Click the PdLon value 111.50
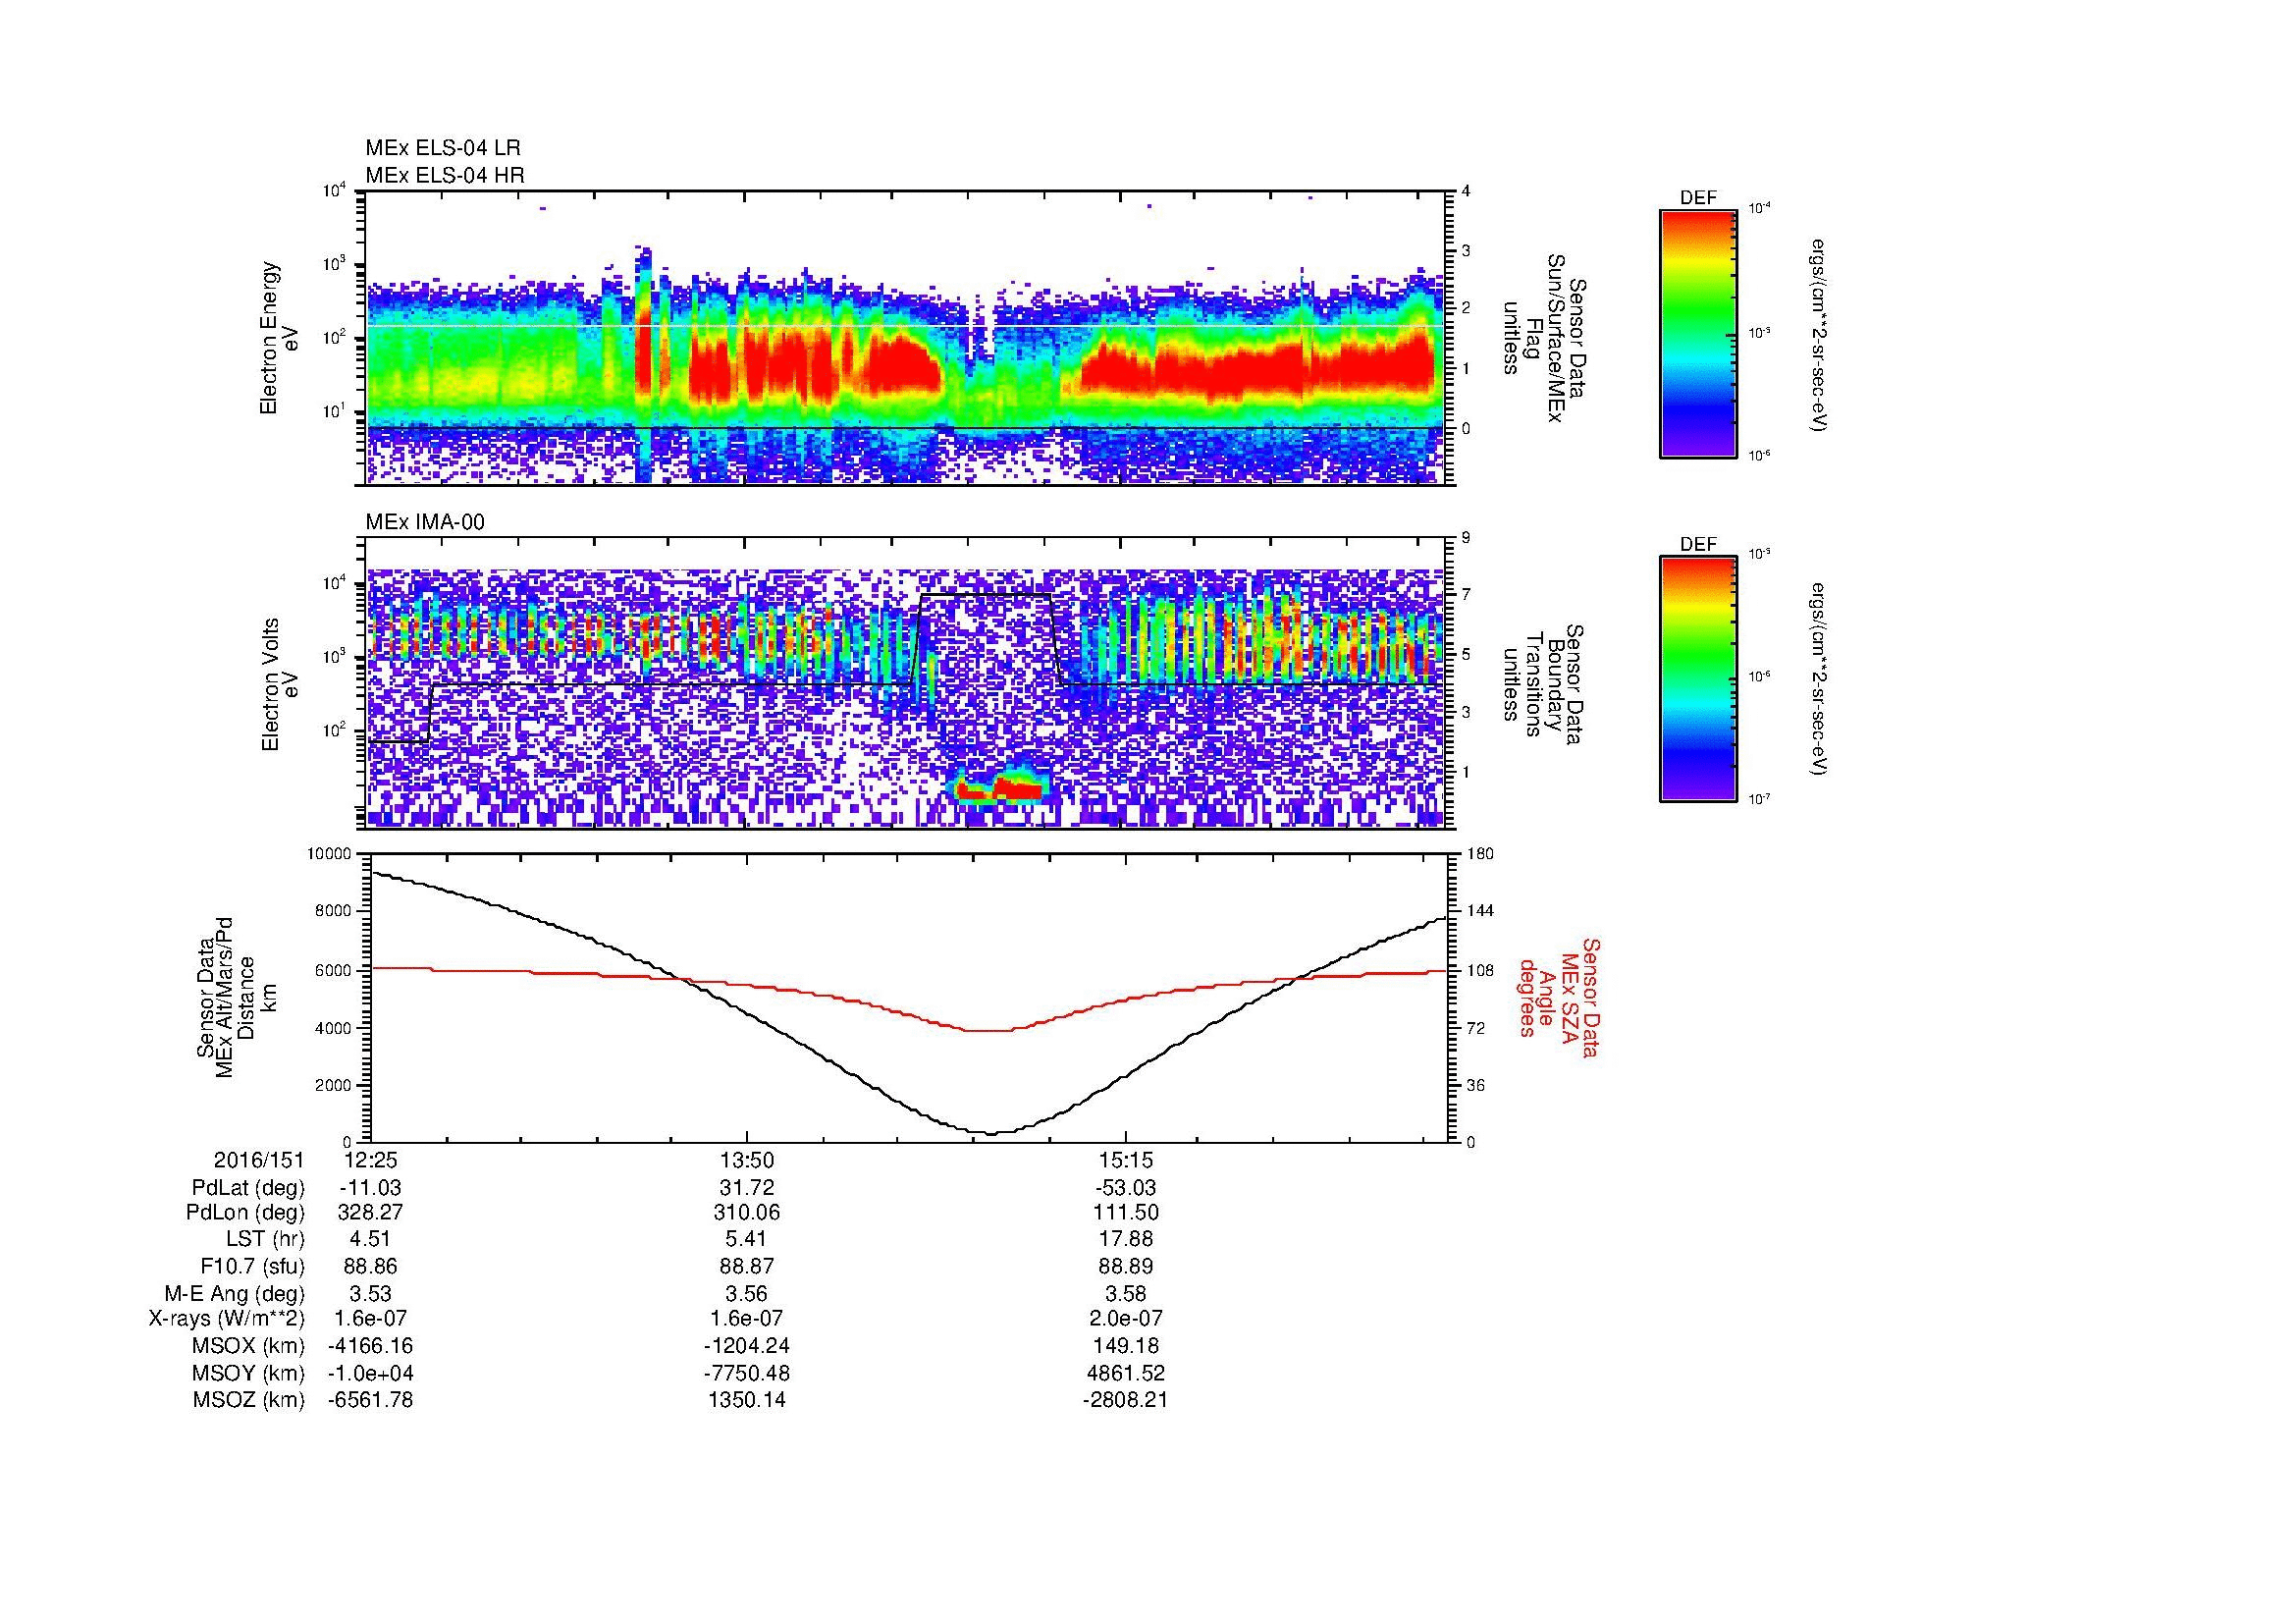Screen dimensions: 2296x1623 point(1125,1213)
